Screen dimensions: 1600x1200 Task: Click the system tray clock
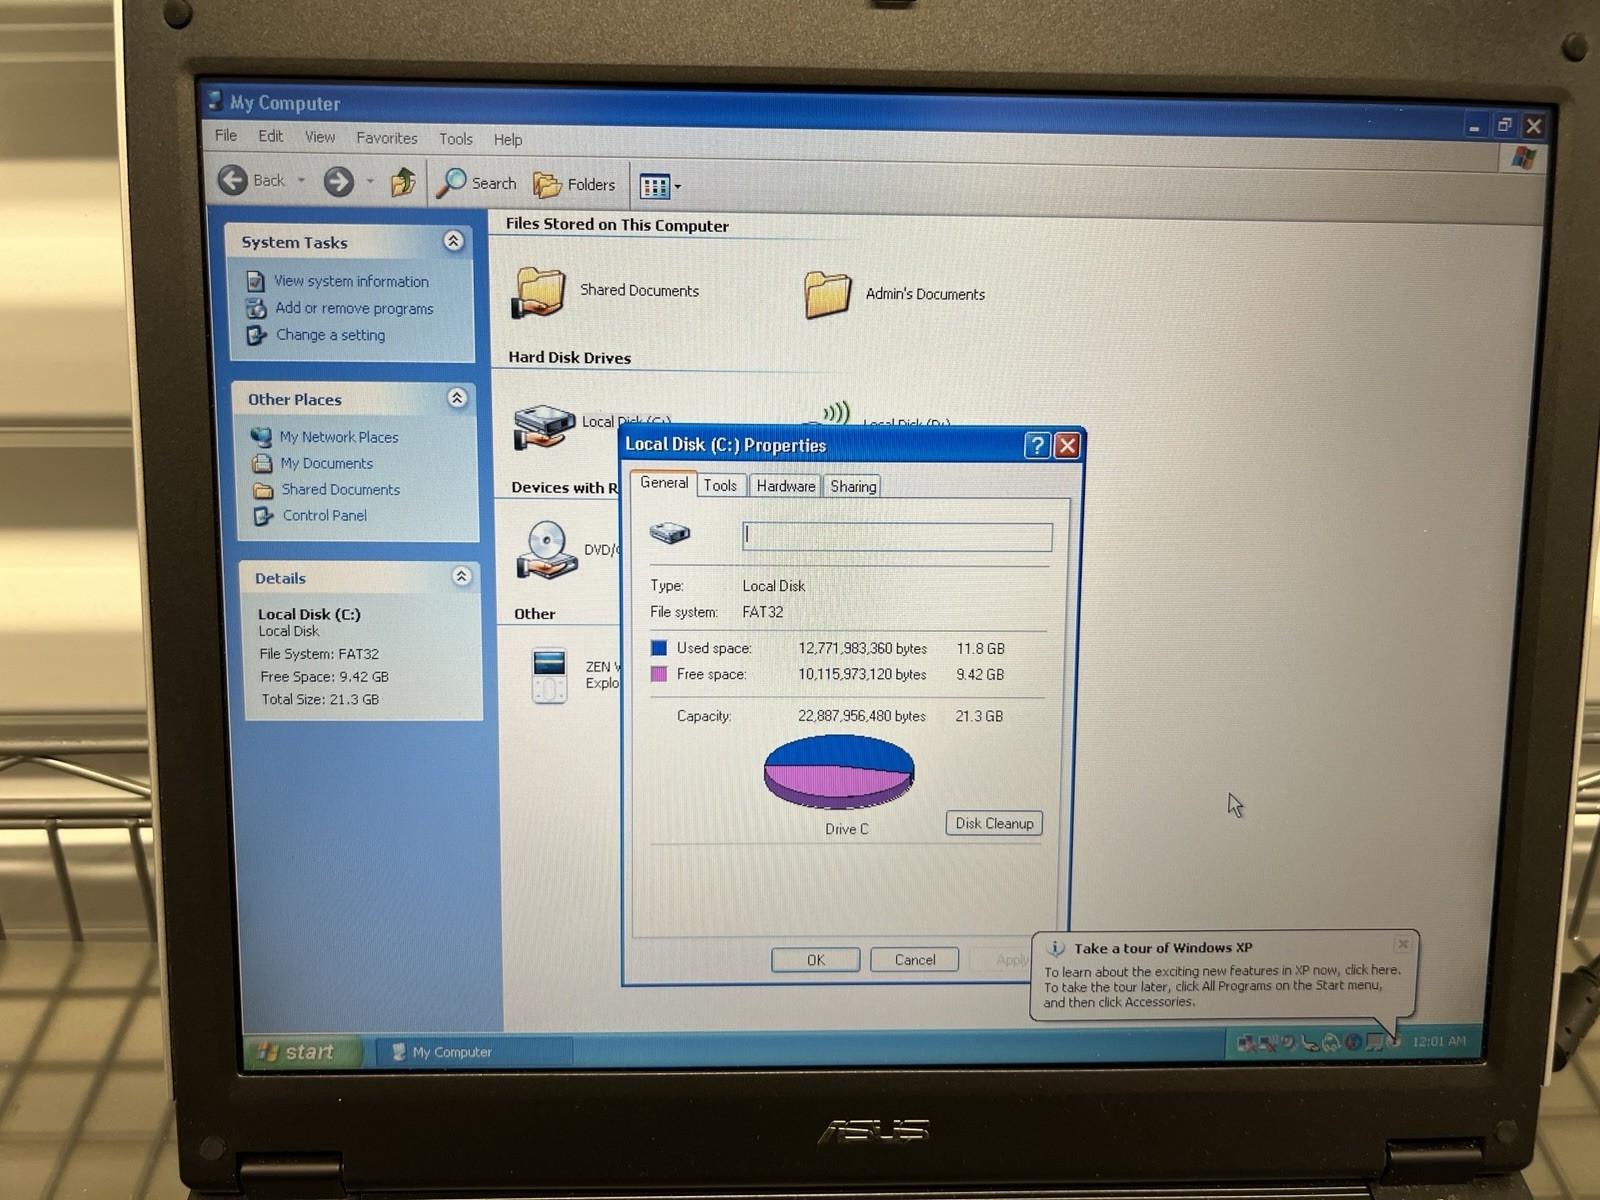pos(1439,1041)
